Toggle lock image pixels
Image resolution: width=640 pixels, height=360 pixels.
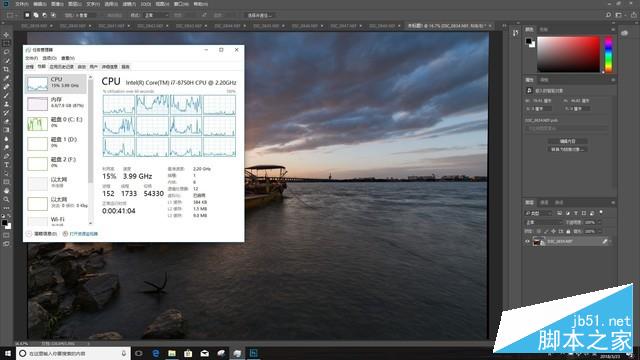click(x=547, y=231)
